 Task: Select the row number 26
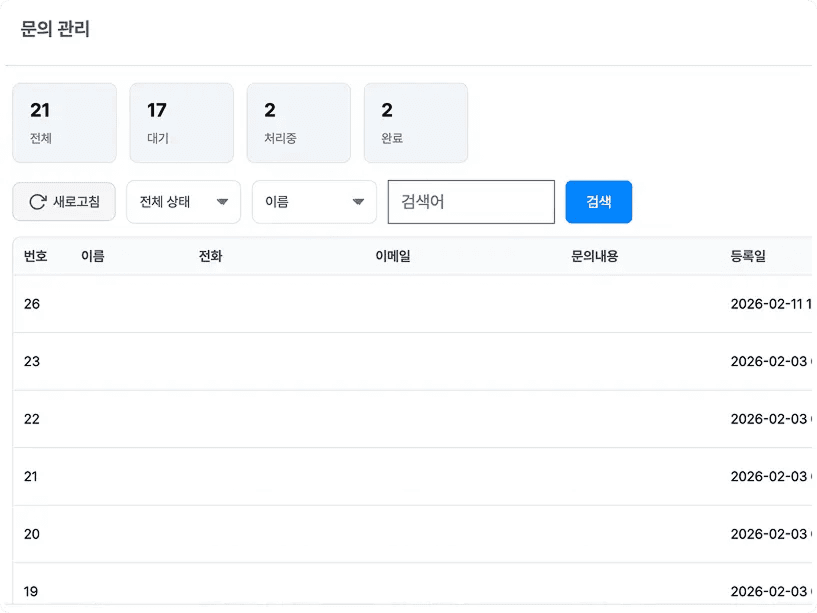[x=32, y=304]
